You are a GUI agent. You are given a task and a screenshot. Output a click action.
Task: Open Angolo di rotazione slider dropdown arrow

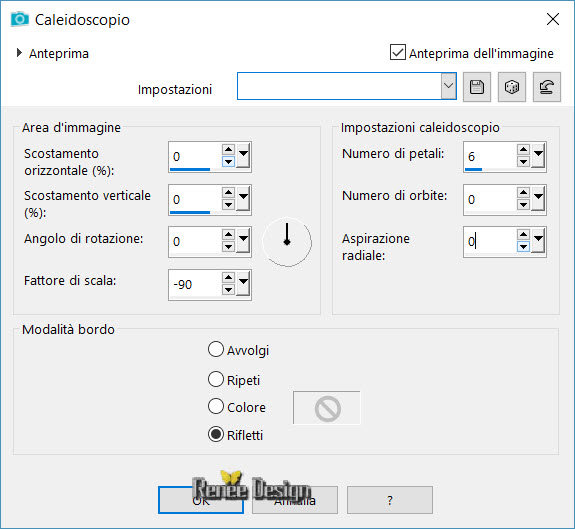click(243, 242)
